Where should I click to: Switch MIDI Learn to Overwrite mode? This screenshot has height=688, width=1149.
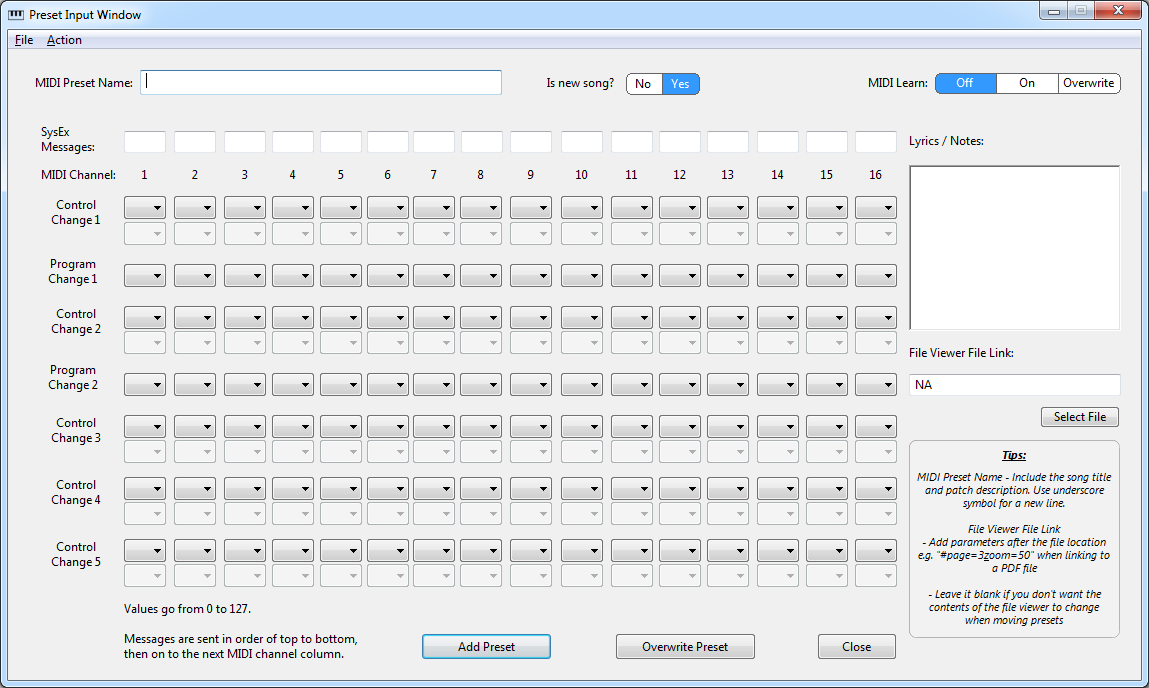[x=1088, y=83]
